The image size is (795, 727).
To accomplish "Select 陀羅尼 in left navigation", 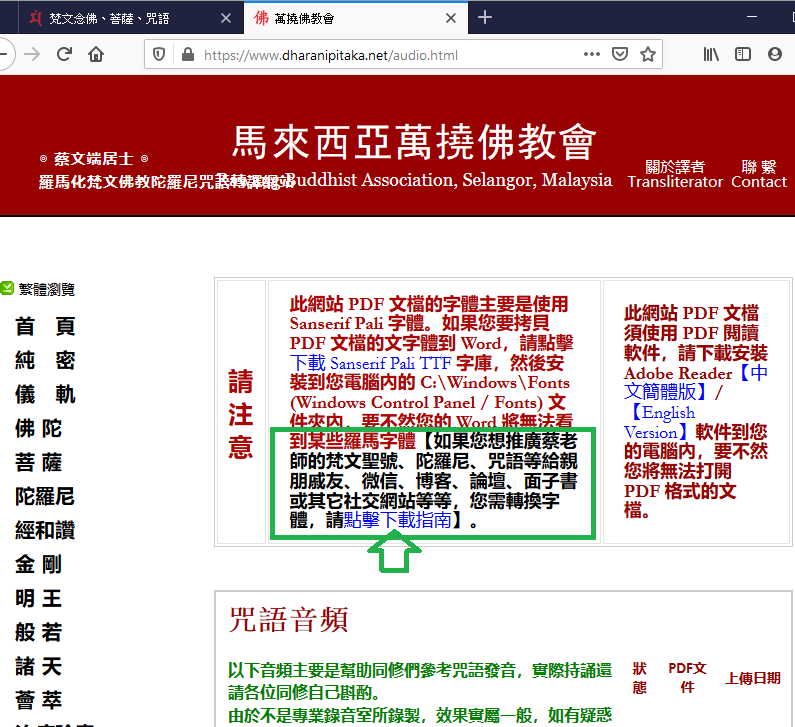I will 45,496.
